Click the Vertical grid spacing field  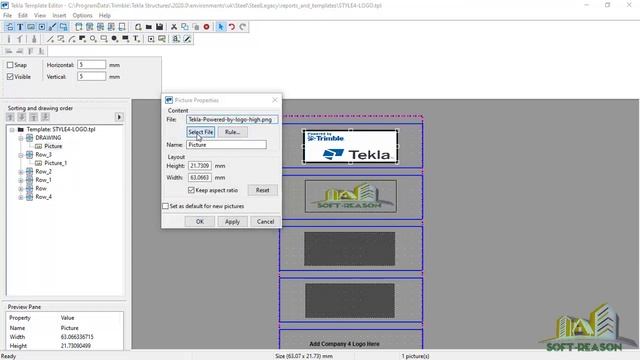91,77
